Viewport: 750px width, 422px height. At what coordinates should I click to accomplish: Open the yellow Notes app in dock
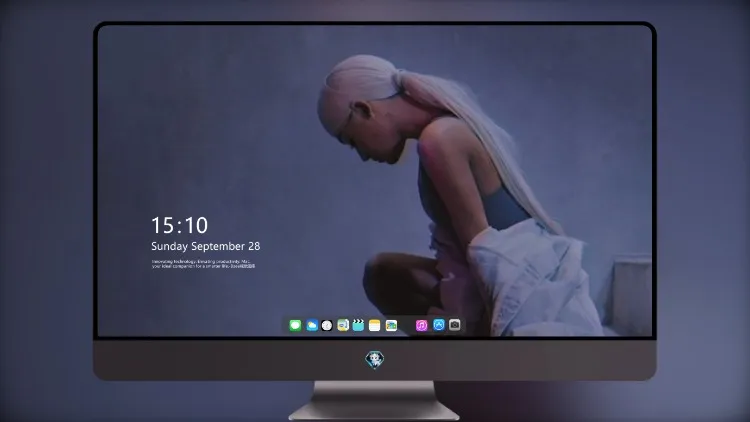click(x=375, y=325)
